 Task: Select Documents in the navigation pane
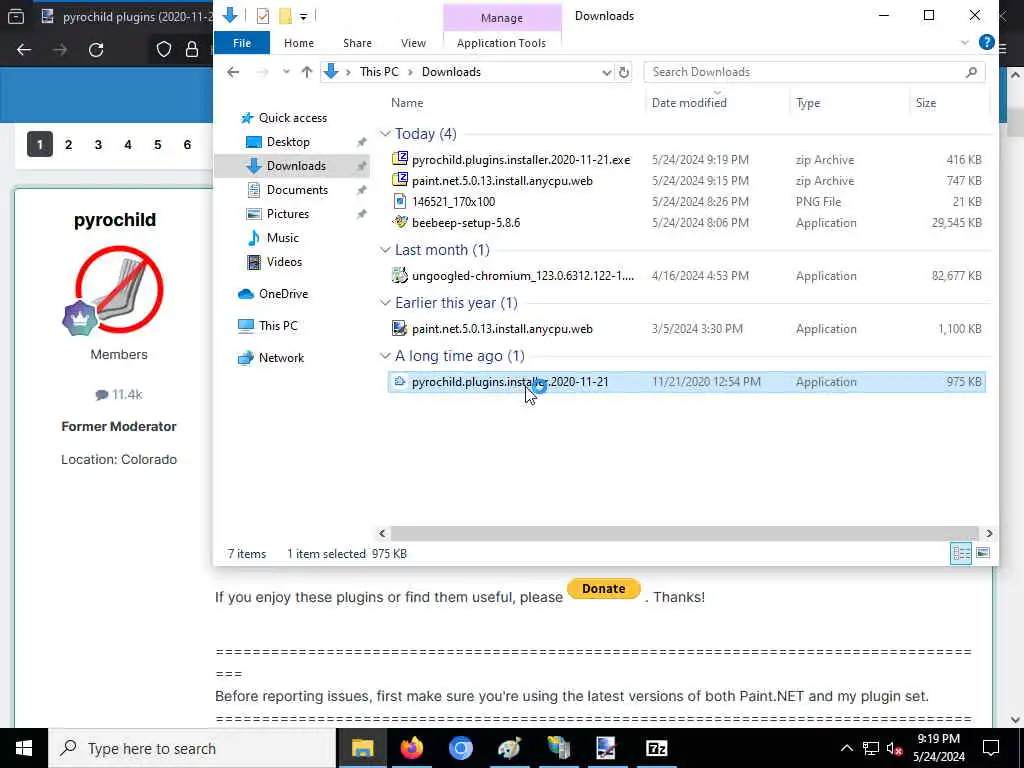297,190
